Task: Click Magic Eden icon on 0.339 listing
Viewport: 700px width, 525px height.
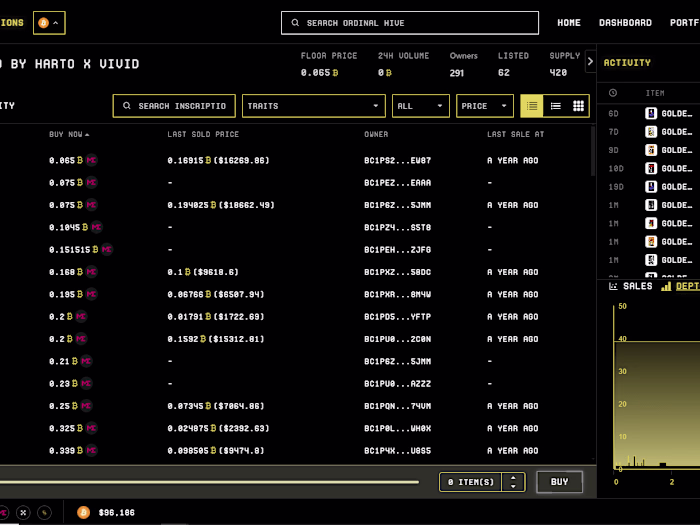Action: coord(92,450)
